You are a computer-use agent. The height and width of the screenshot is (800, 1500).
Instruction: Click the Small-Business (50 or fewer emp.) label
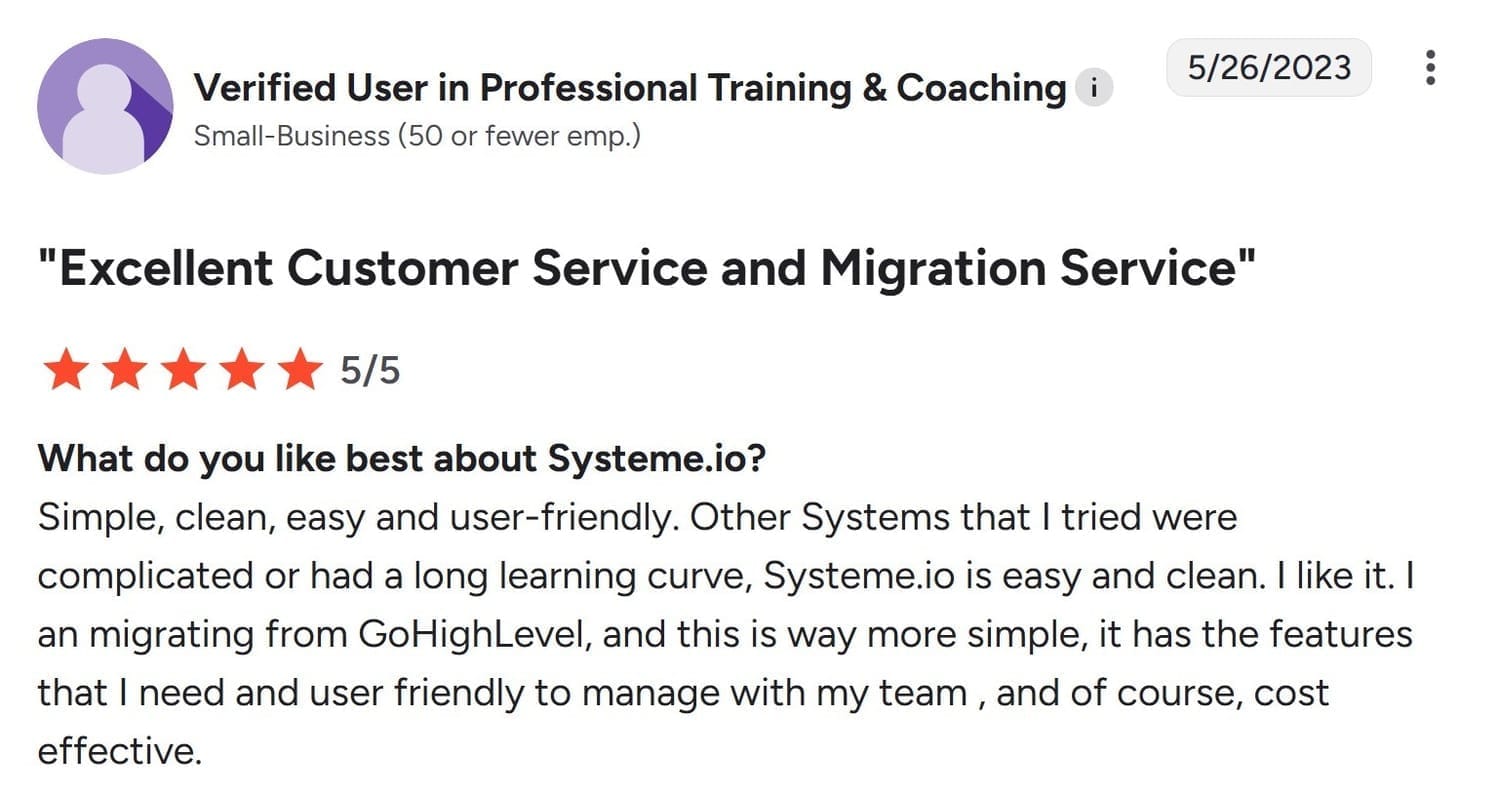(x=417, y=135)
